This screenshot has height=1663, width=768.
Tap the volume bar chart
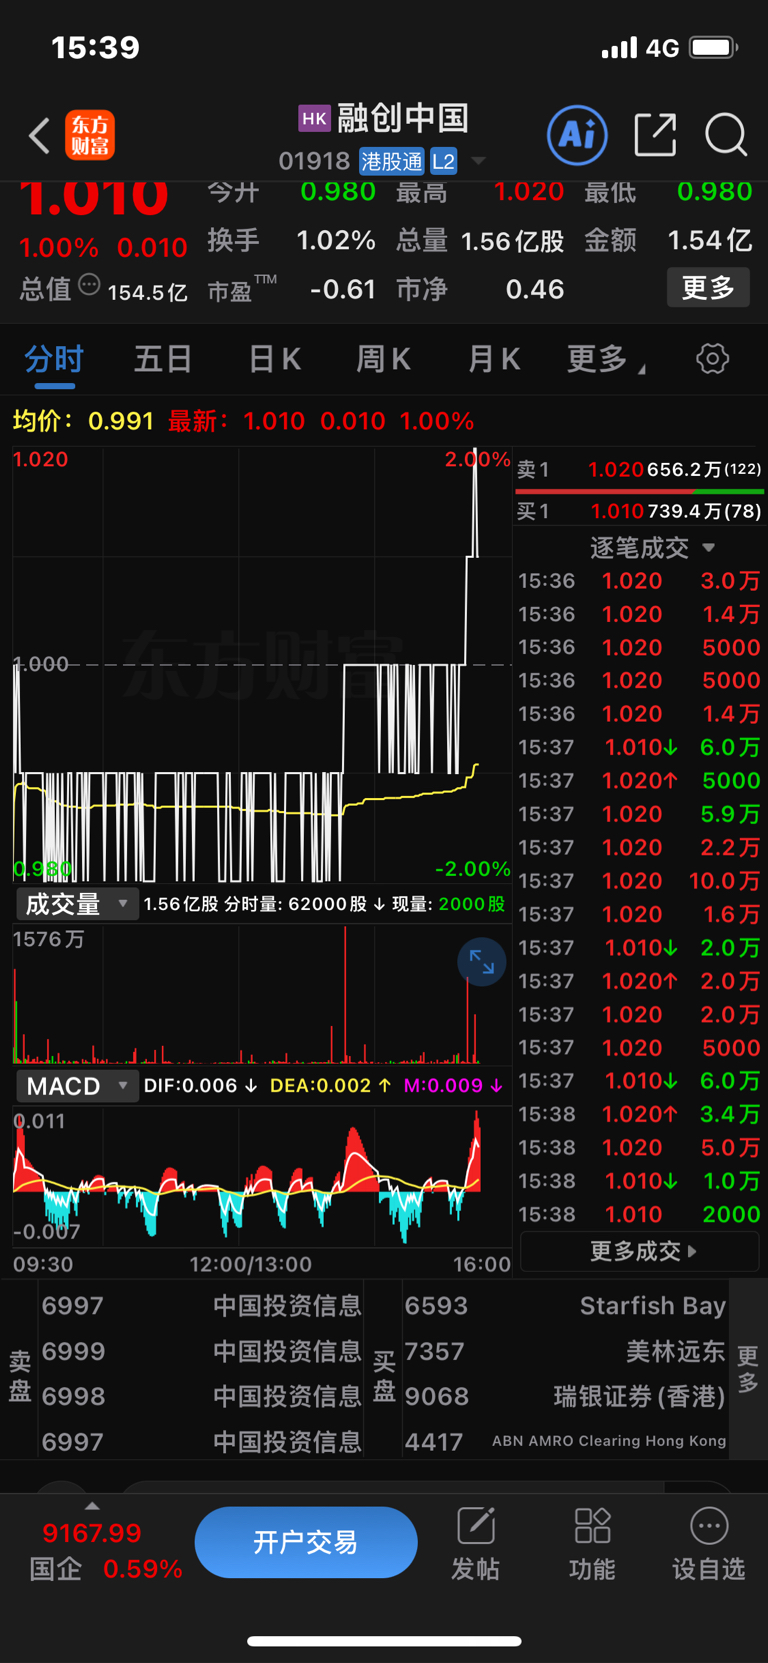point(262,994)
